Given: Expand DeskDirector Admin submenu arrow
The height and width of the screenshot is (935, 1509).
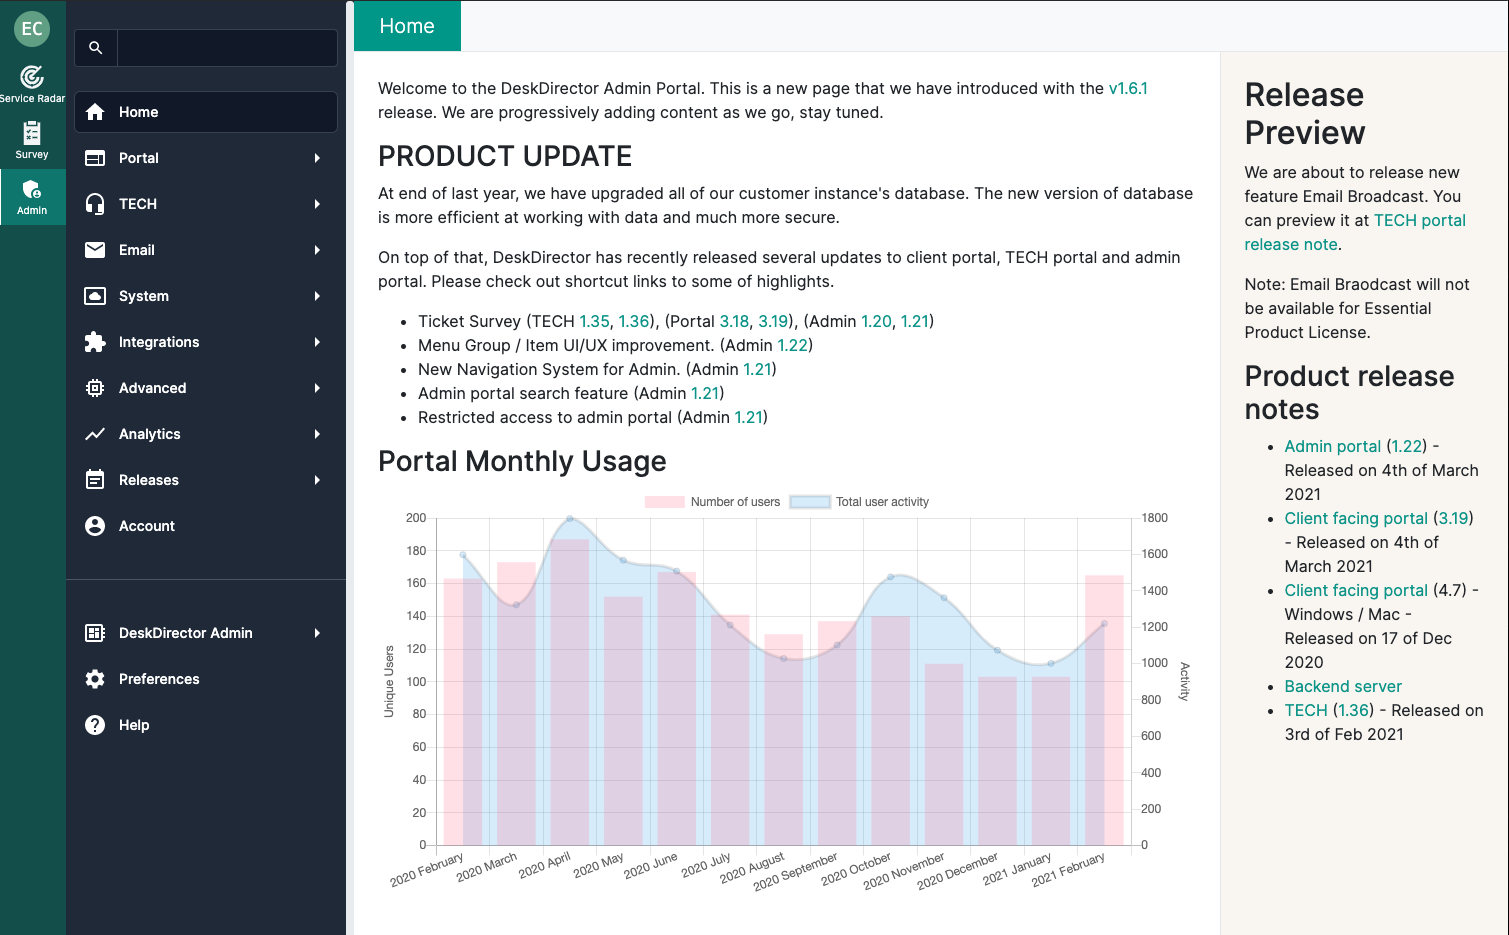Looking at the screenshot, I should pos(317,633).
